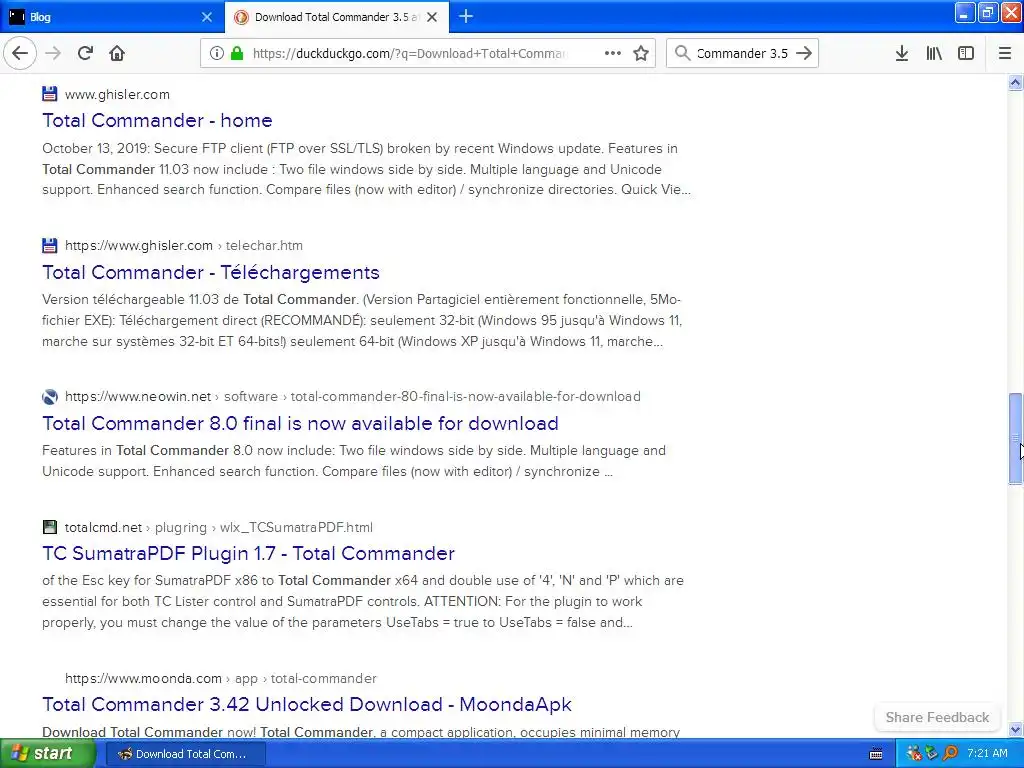
Task: Click the Esc key for SumatraPDF snippet
Action: click(x=363, y=601)
